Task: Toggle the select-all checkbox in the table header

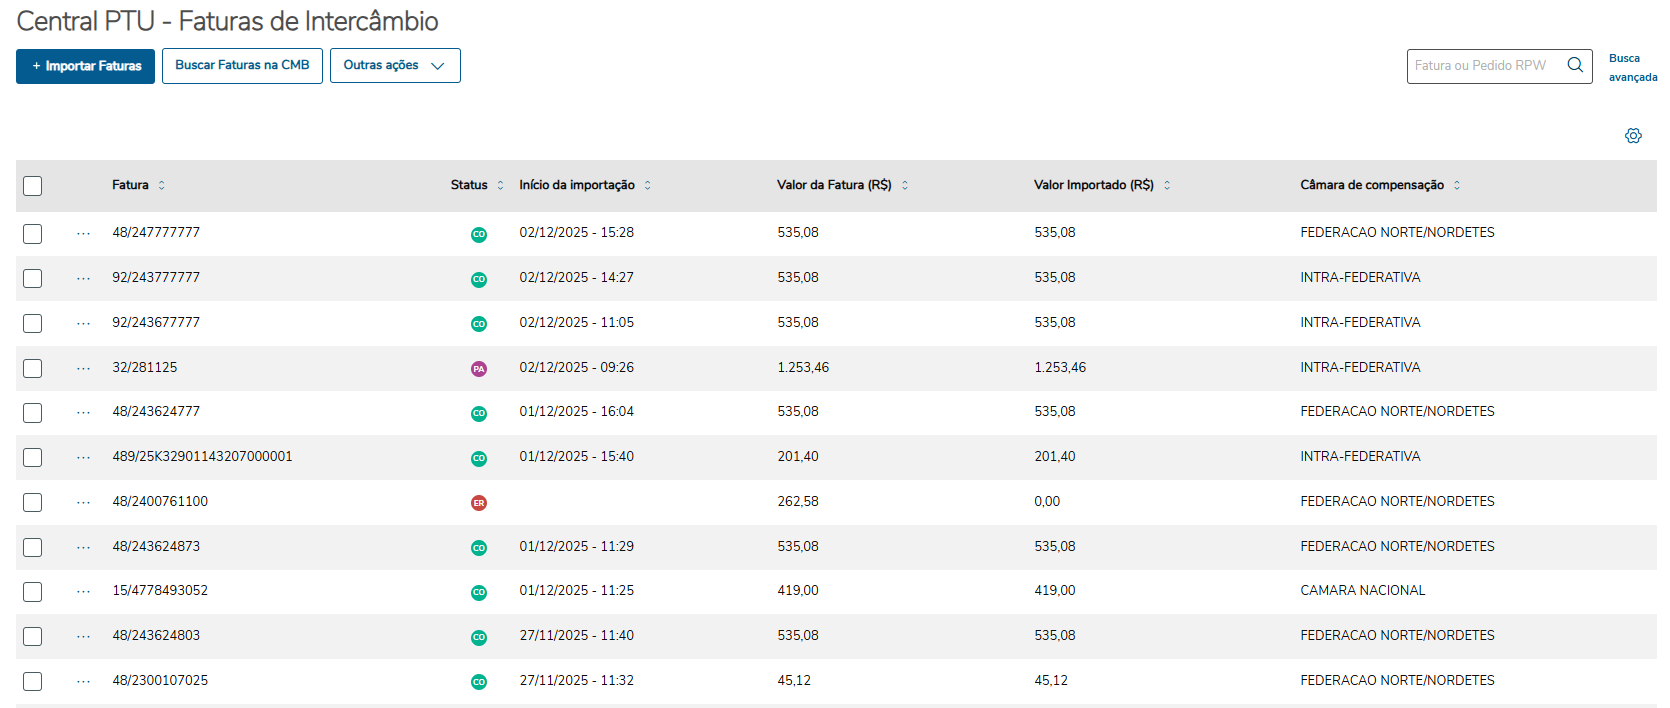Action: click(x=33, y=186)
